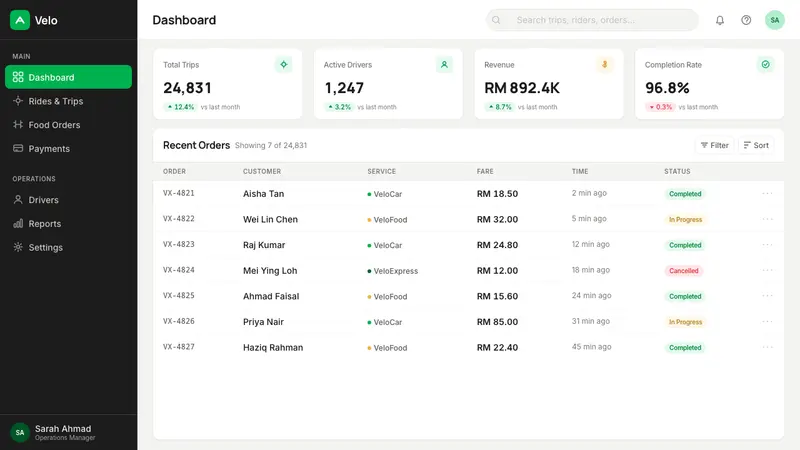
Task: Select customer Raj Kumar
Action: click(264, 245)
